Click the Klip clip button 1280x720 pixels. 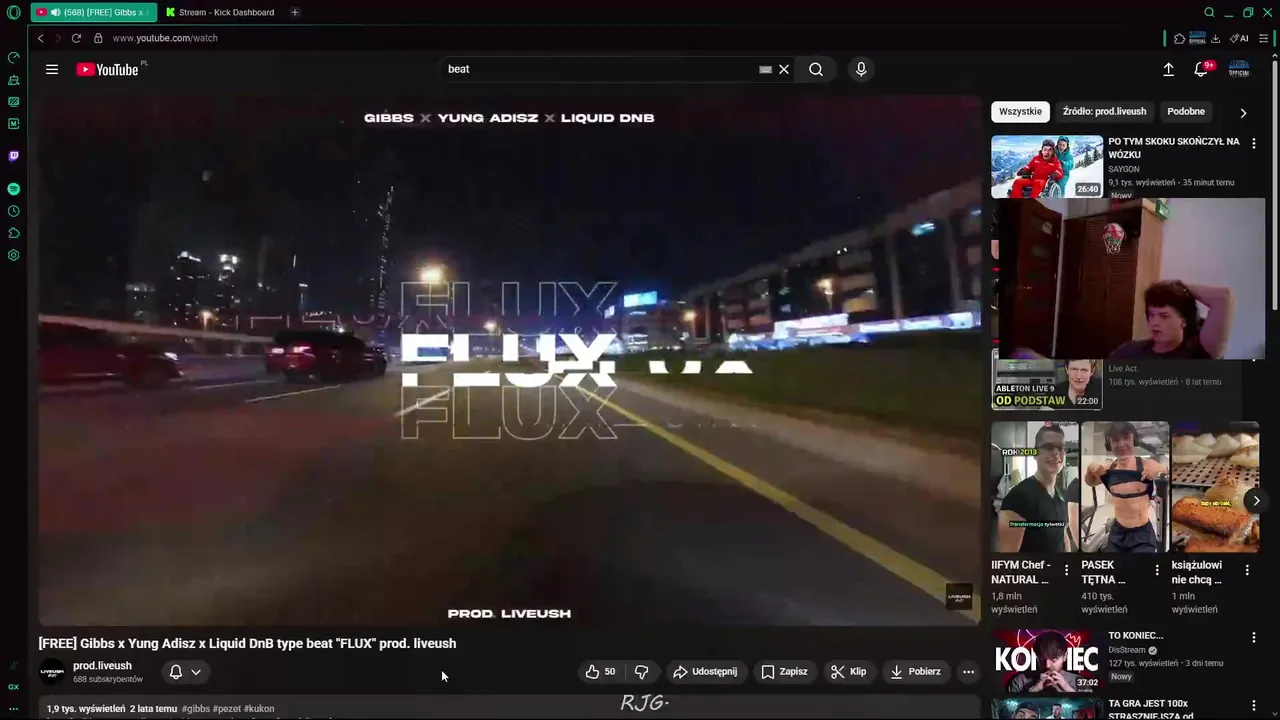(848, 672)
